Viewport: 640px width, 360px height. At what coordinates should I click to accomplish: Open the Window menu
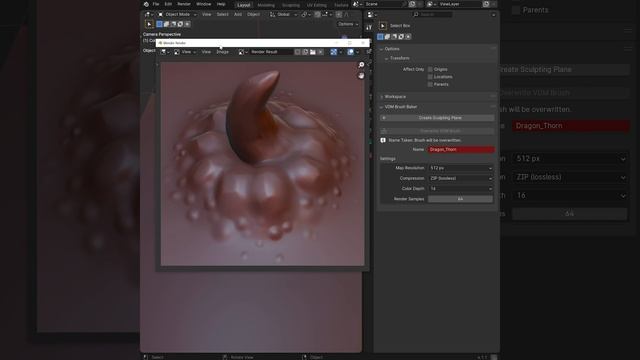click(203, 4)
